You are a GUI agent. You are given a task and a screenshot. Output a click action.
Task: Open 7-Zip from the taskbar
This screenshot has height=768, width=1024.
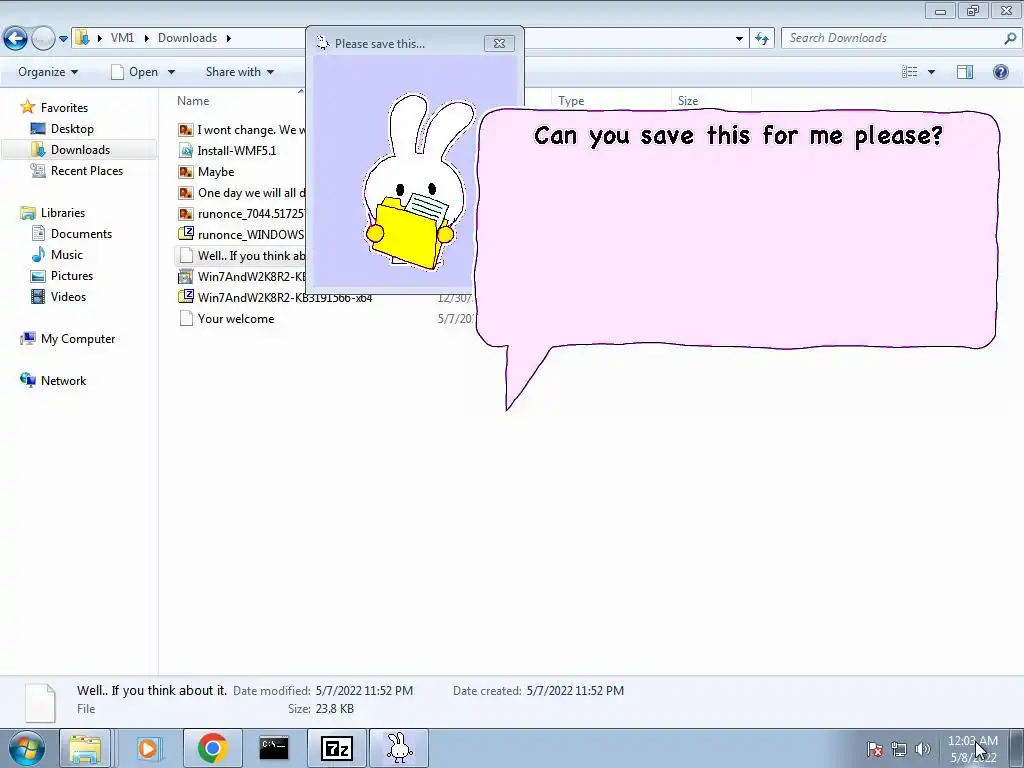pos(337,748)
